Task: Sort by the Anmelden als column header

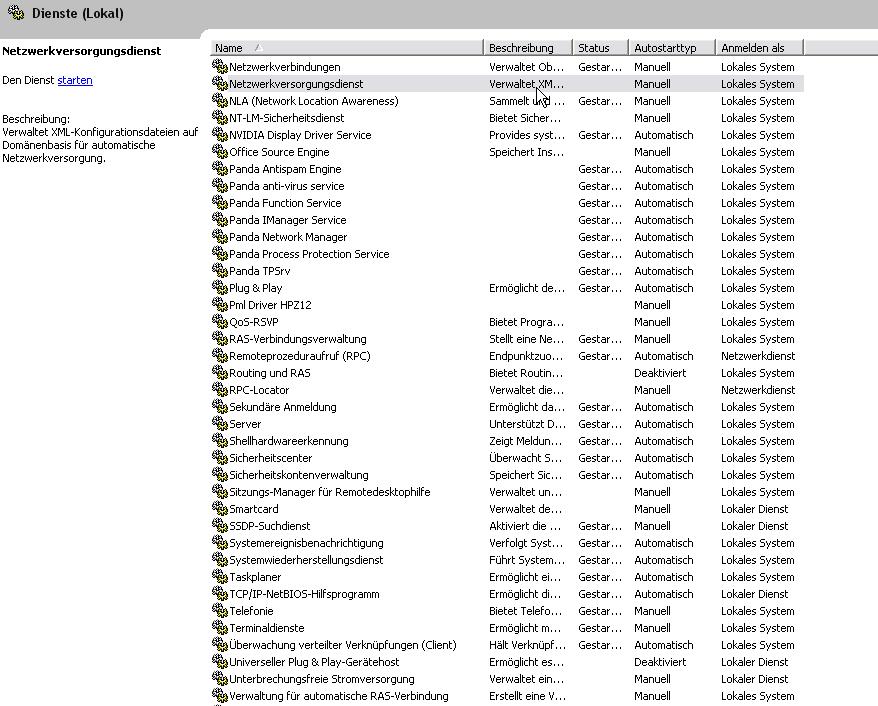Action: coord(758,47)
